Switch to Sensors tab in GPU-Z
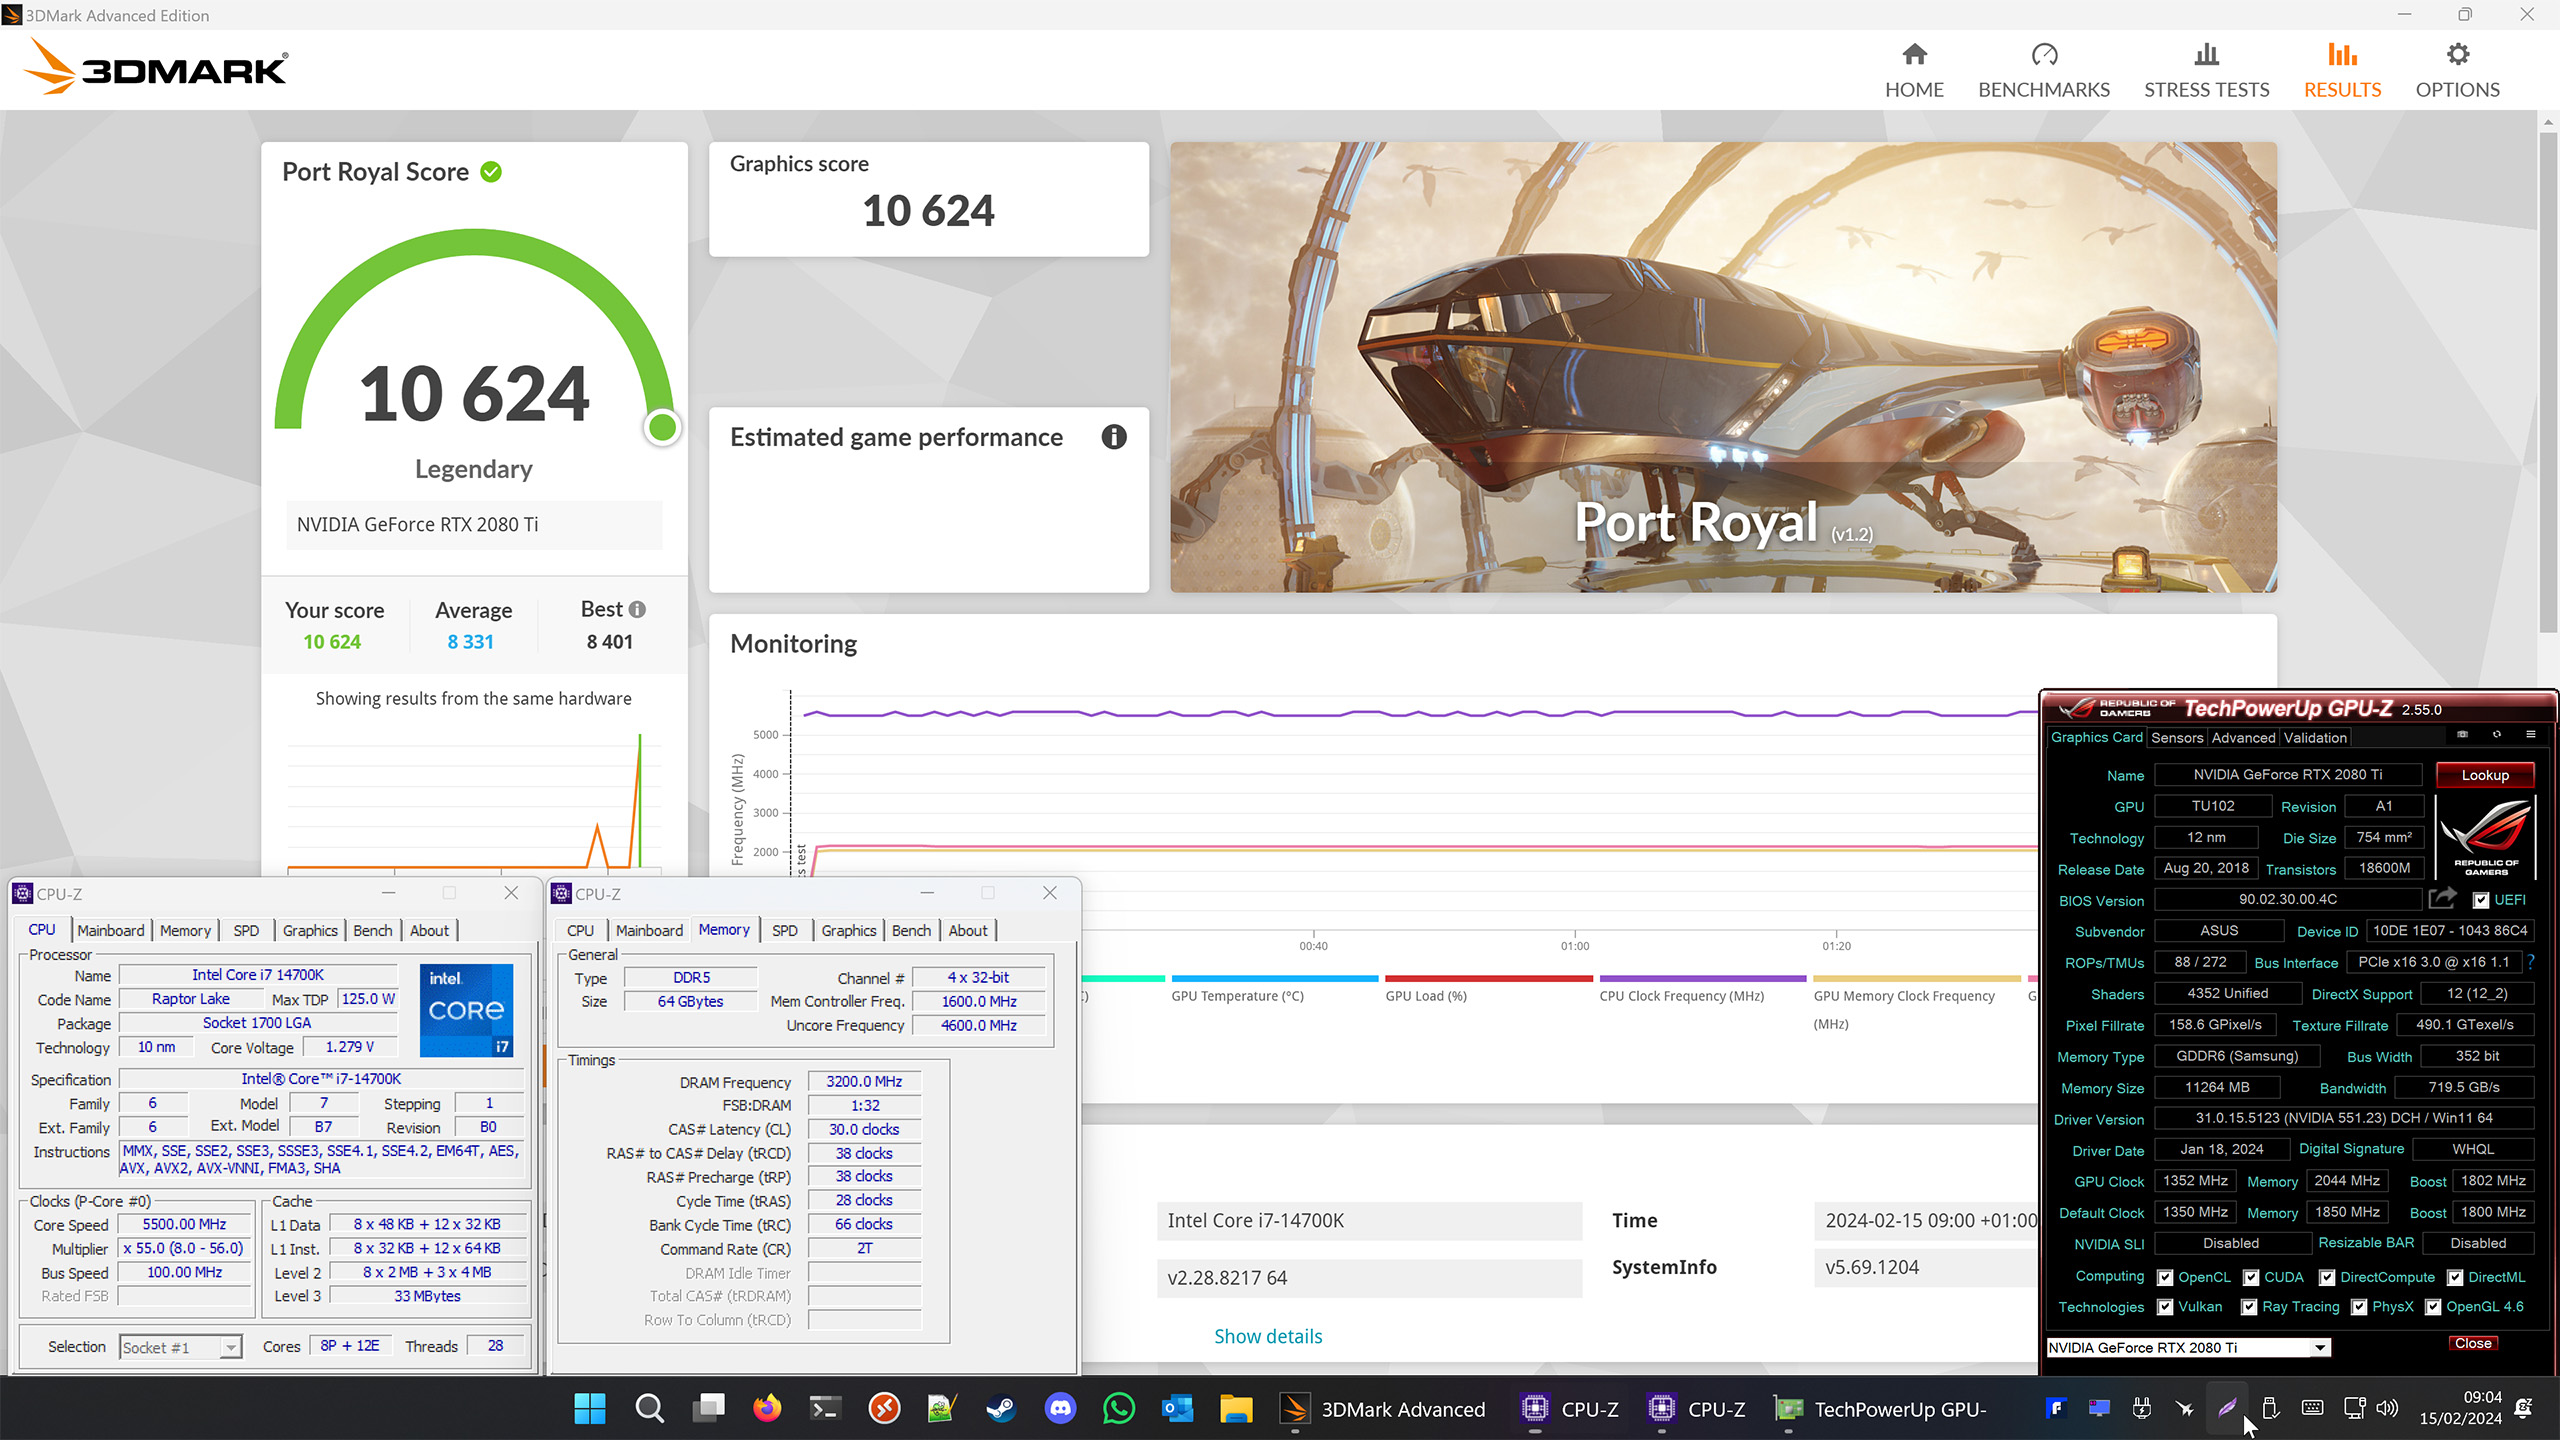Image resolution: width=2560 pixels, height=1440 pixels. point(2177,737)
